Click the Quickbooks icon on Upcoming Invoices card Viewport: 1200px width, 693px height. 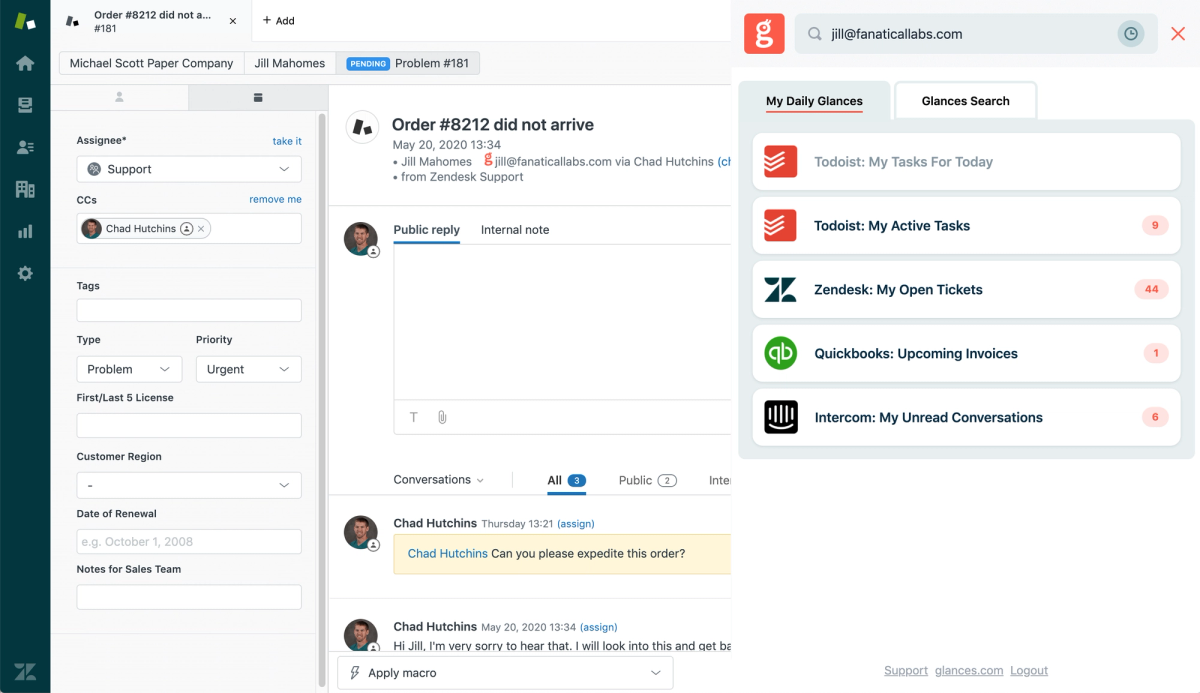pyautogui.click(x=780, y=353)
